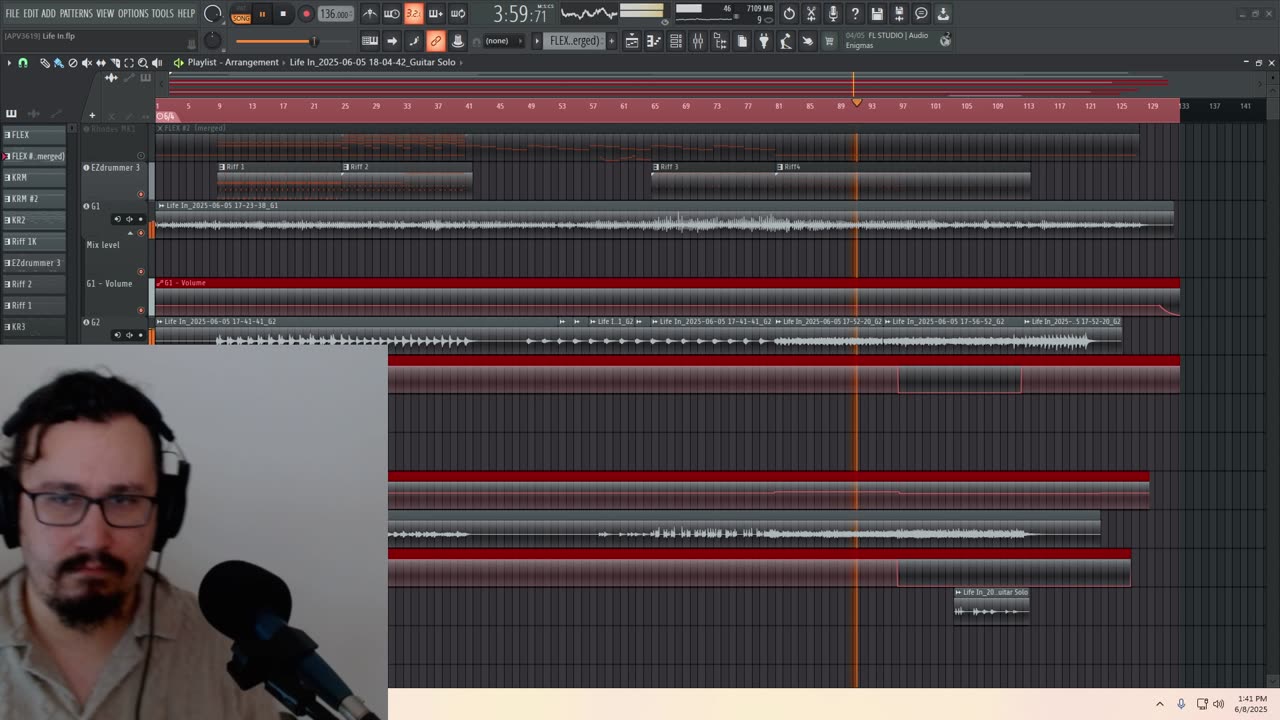This screenshot has height=720, width=1280.
Task: Open the Channel rack view icon
Action: coord(676,41)
